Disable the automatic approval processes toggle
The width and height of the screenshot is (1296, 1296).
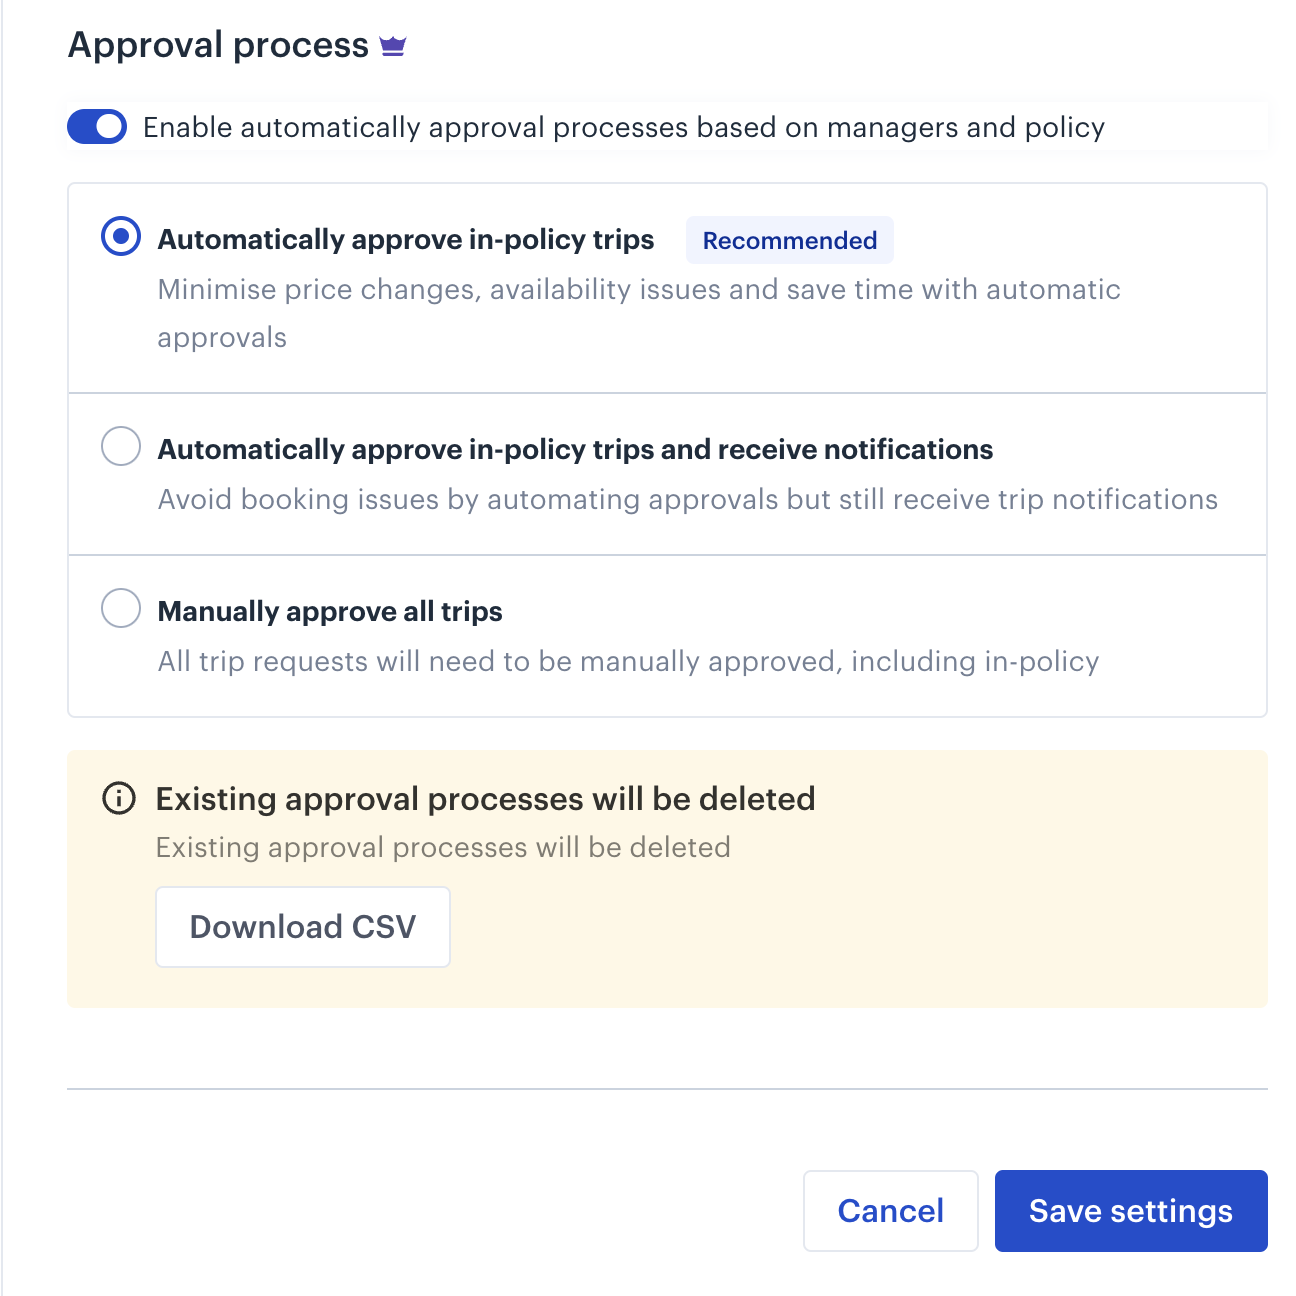pos(97,127)
